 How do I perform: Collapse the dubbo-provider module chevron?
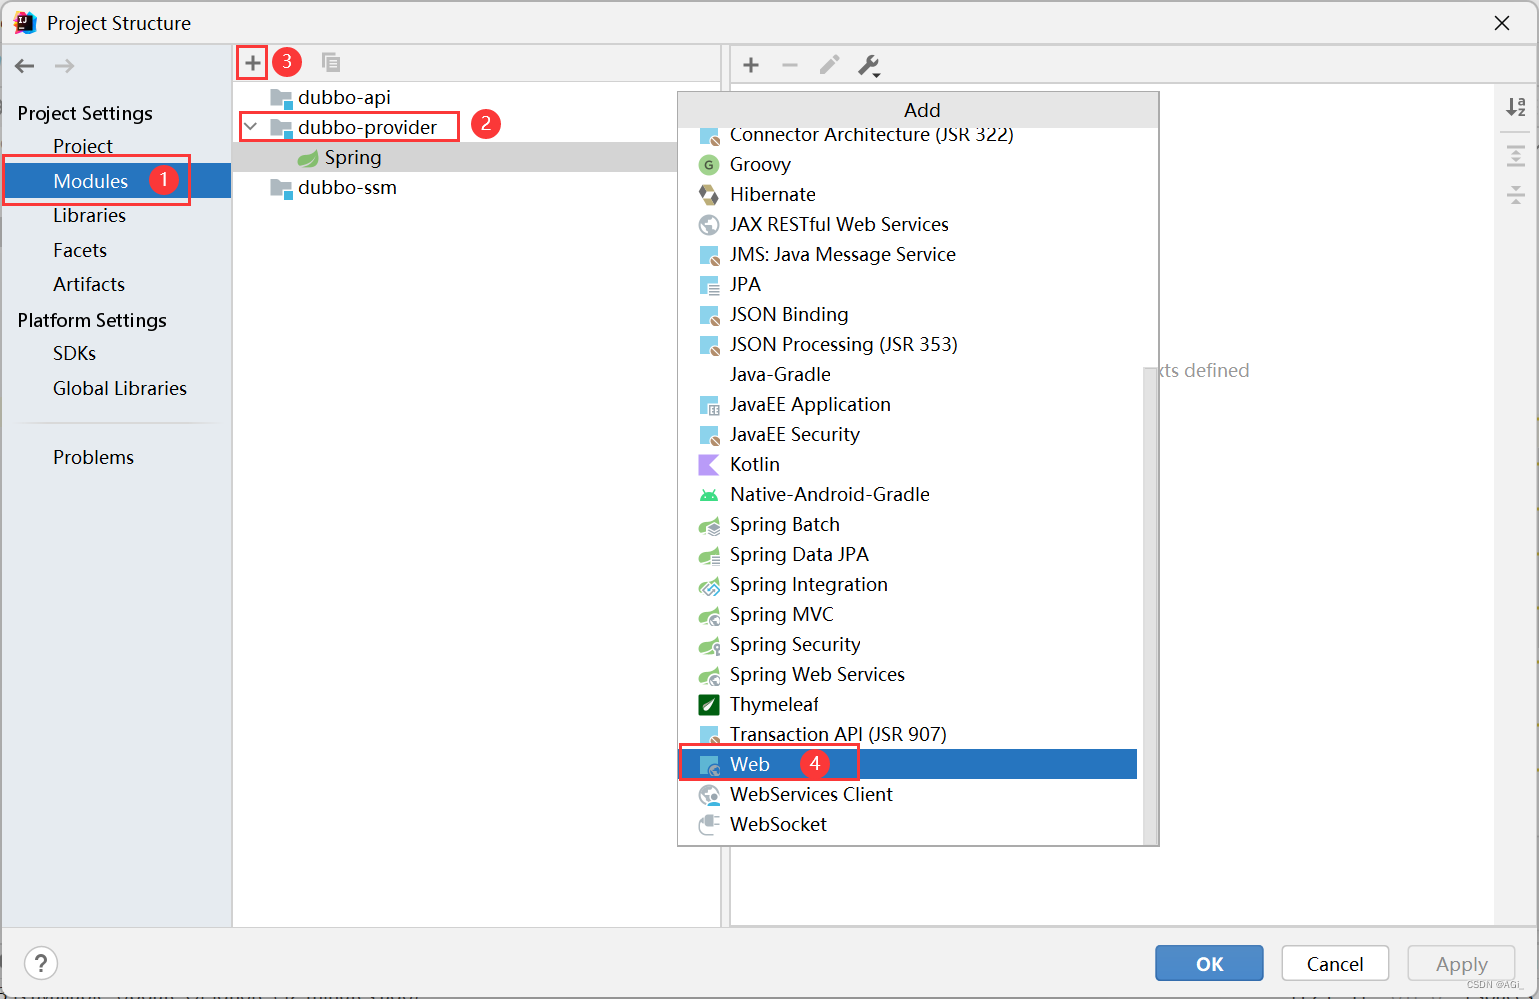click(251, 127)
